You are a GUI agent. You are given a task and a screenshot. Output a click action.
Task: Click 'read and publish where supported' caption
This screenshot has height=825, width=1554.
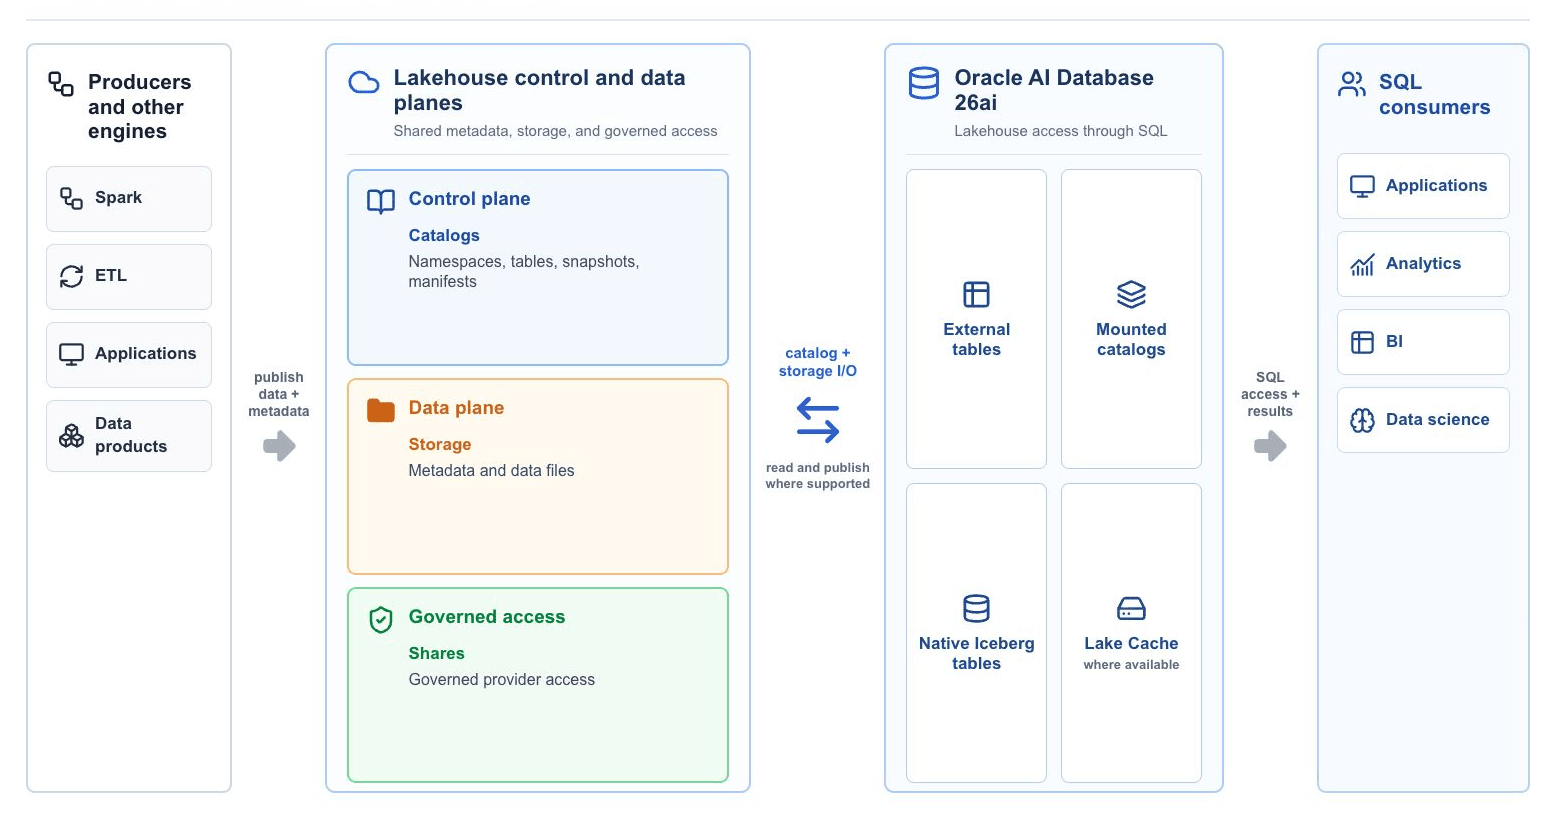(818, 476)
